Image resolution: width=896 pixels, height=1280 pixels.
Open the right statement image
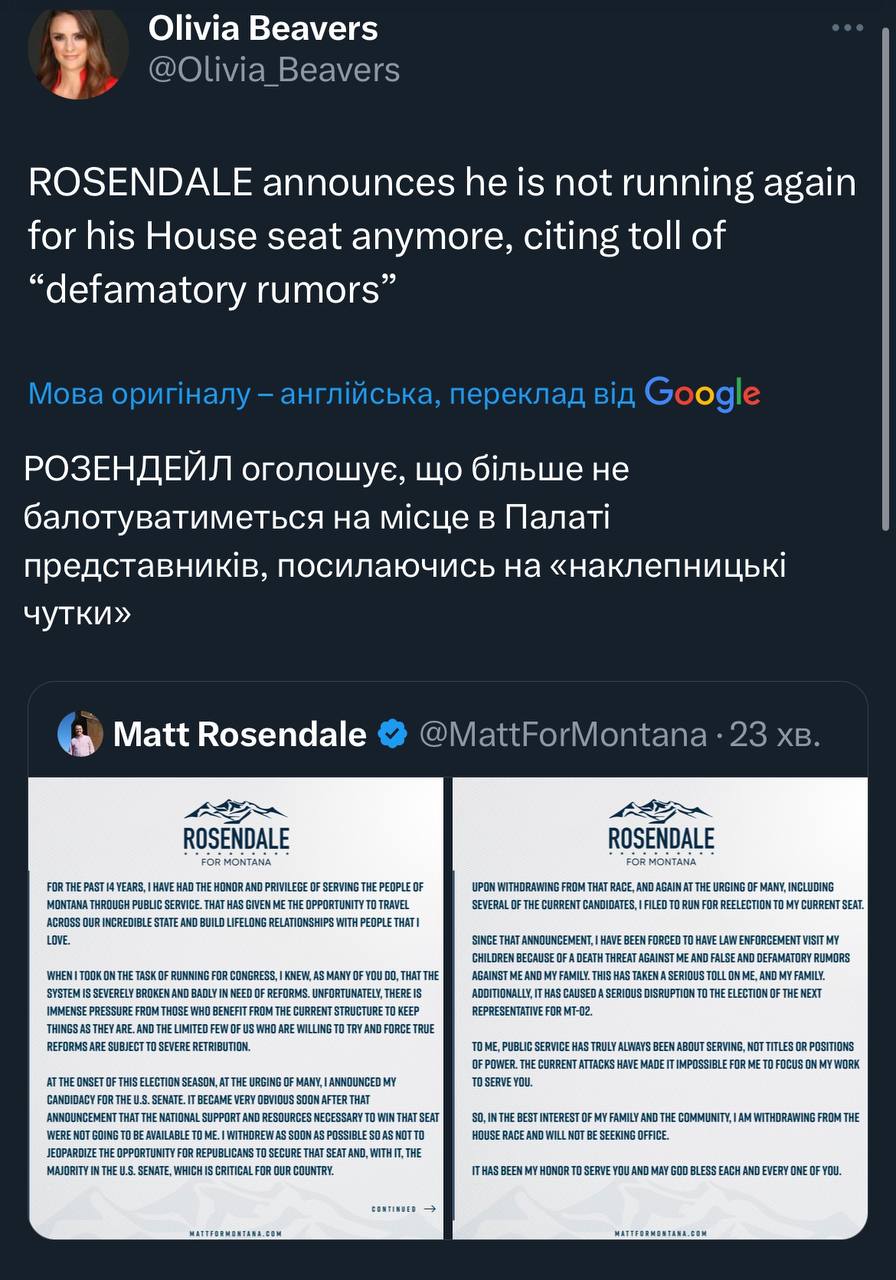(x=660, y=1010)
